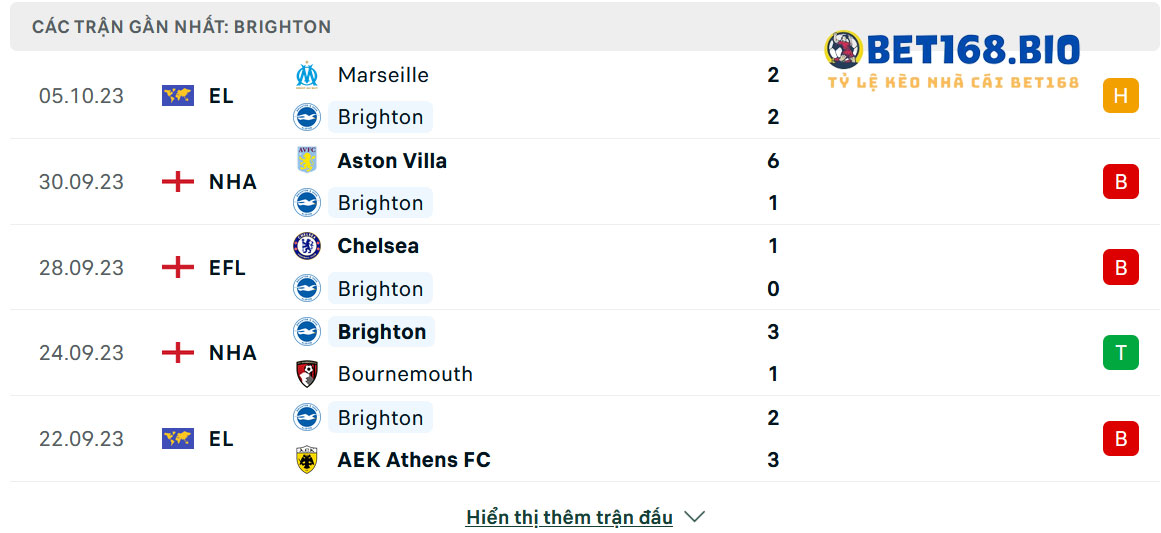The image size is (1161, 533).
Task: Click the AEK Athens FC crest
Action: pos(307,460)
